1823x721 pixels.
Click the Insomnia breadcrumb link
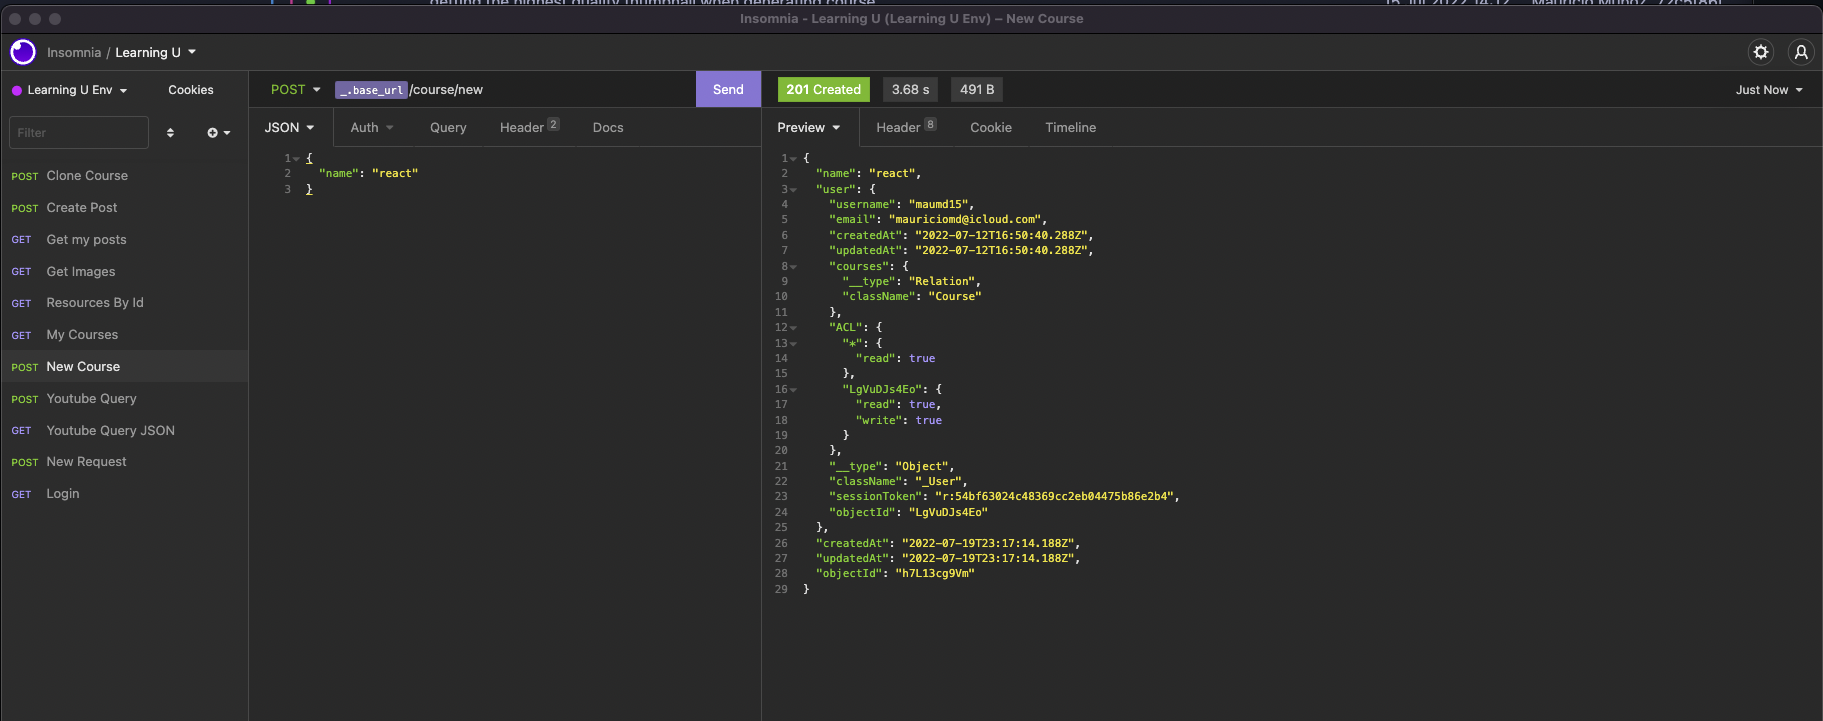click(74, 52)
